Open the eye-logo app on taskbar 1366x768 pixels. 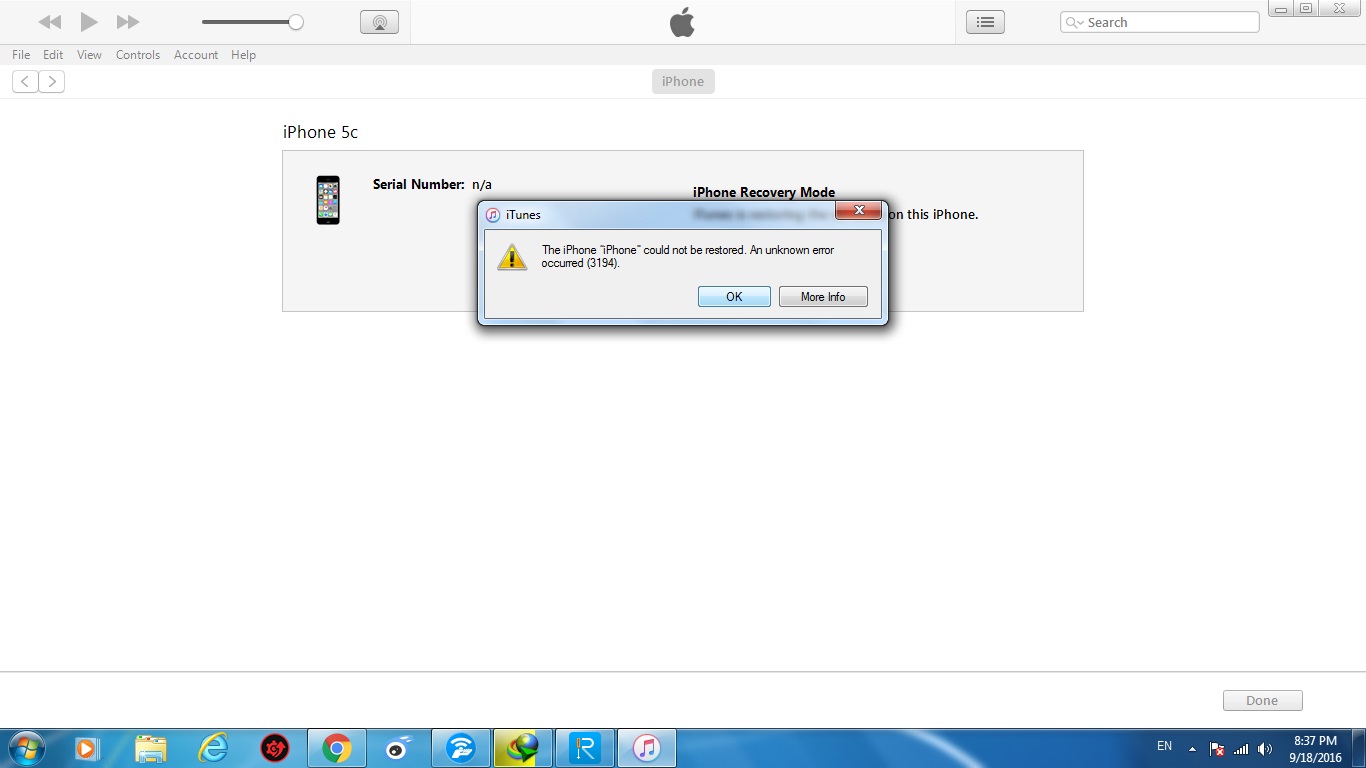398,748
